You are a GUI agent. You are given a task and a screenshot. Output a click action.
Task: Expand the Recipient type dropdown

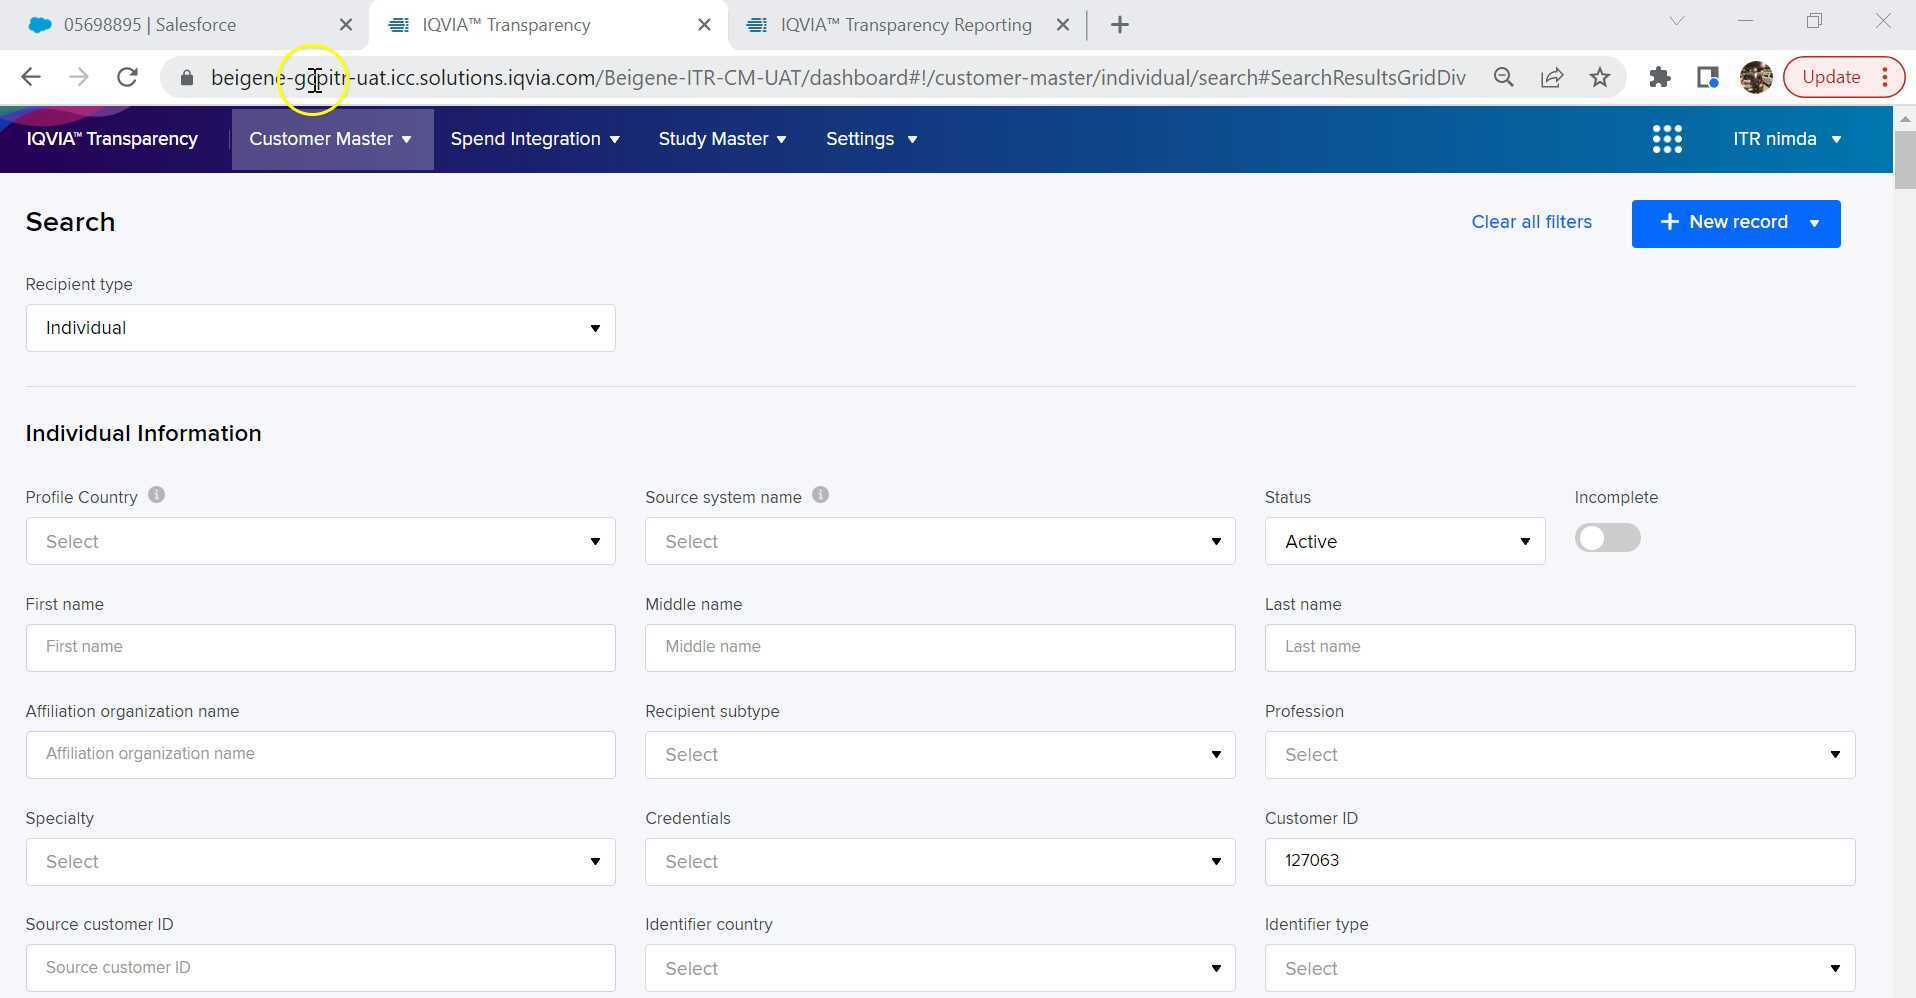click(x=320, y=328)
